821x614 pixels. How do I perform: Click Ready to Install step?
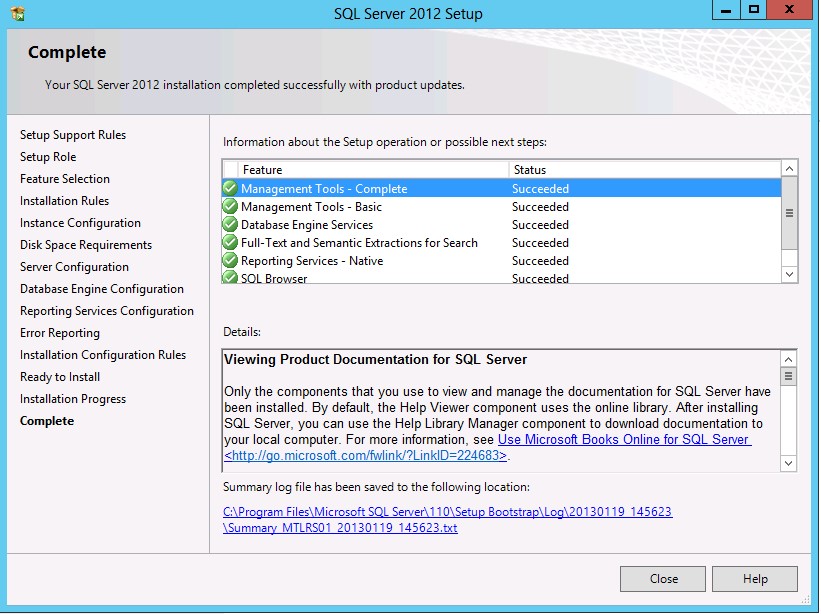coord(60,377)
